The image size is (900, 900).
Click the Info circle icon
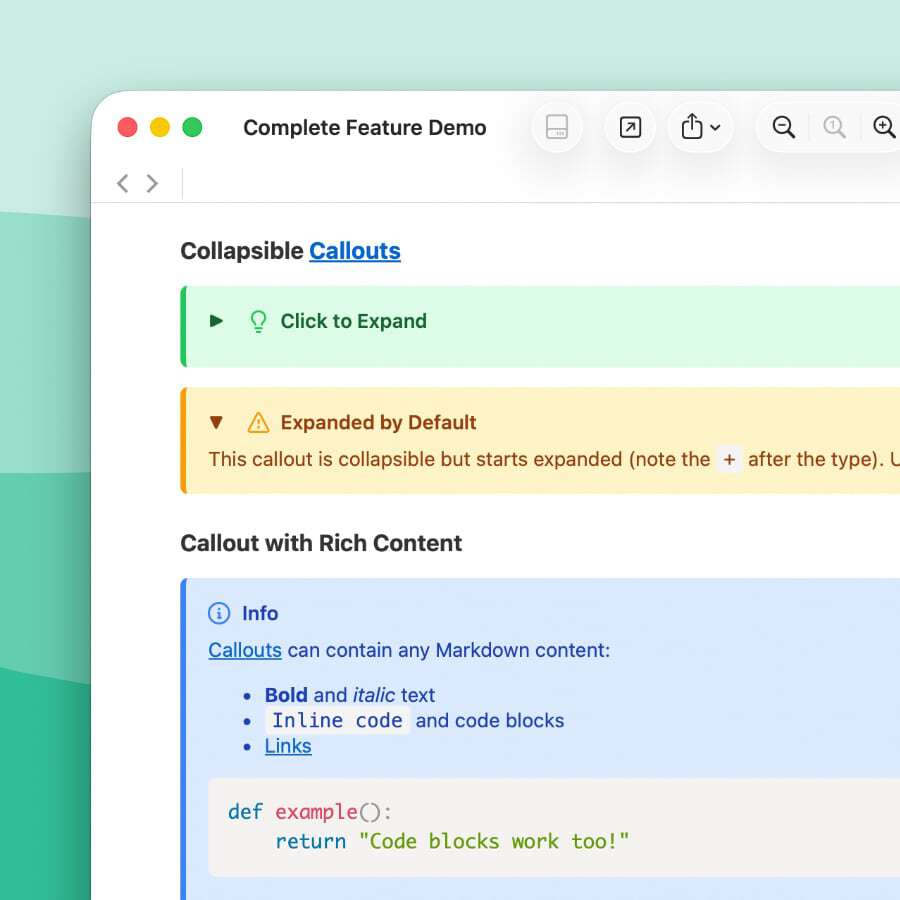click(219, 613)
